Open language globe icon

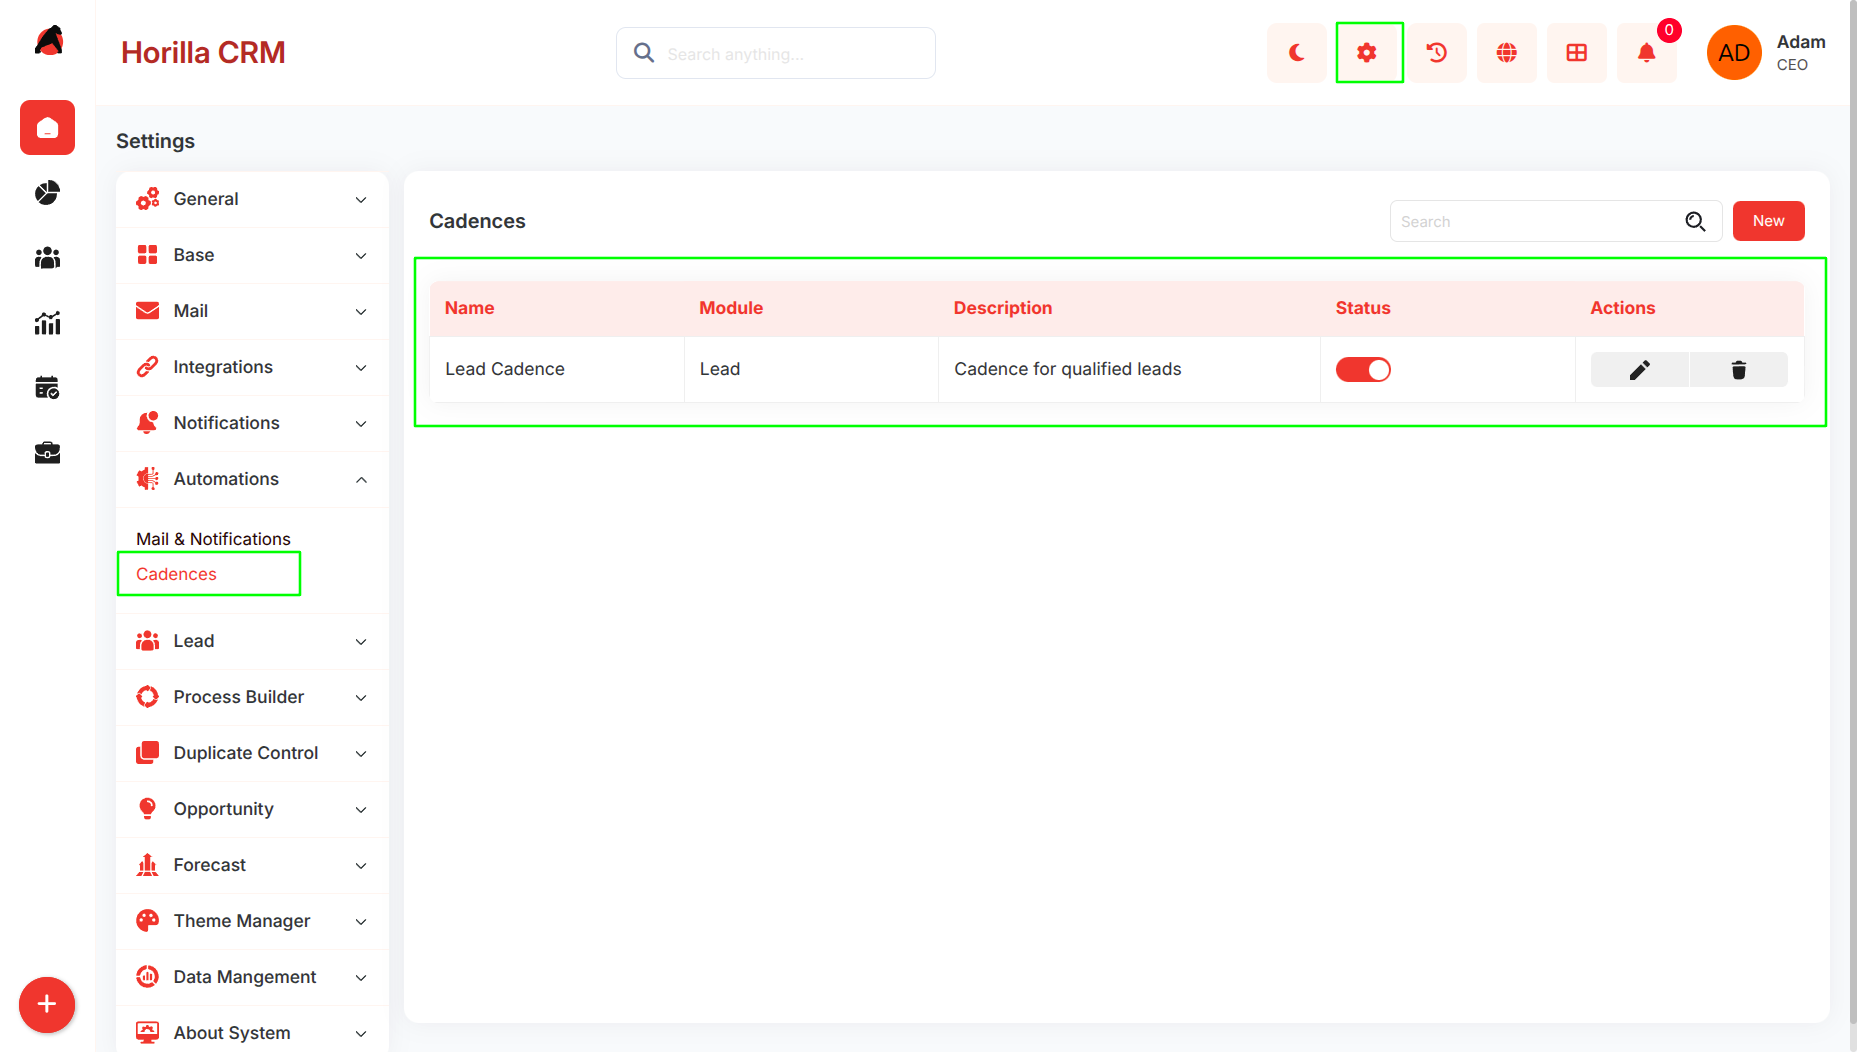(1507, 53)
